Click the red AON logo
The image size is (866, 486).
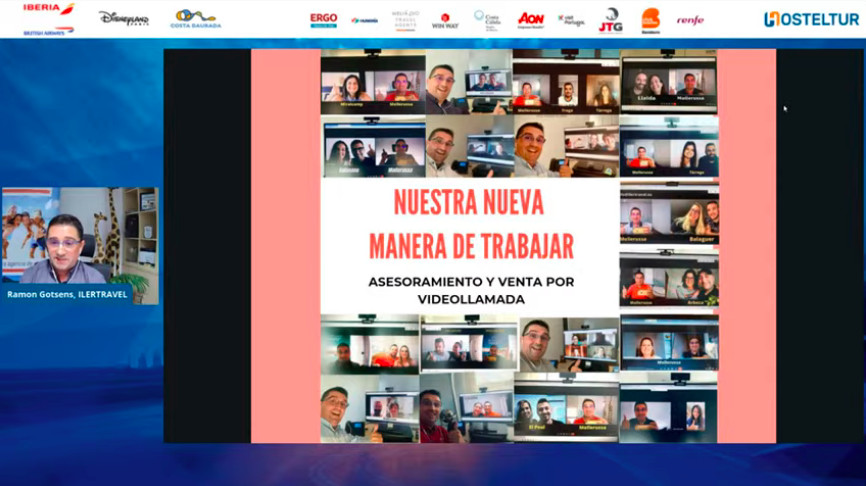[x=531, y=19]
